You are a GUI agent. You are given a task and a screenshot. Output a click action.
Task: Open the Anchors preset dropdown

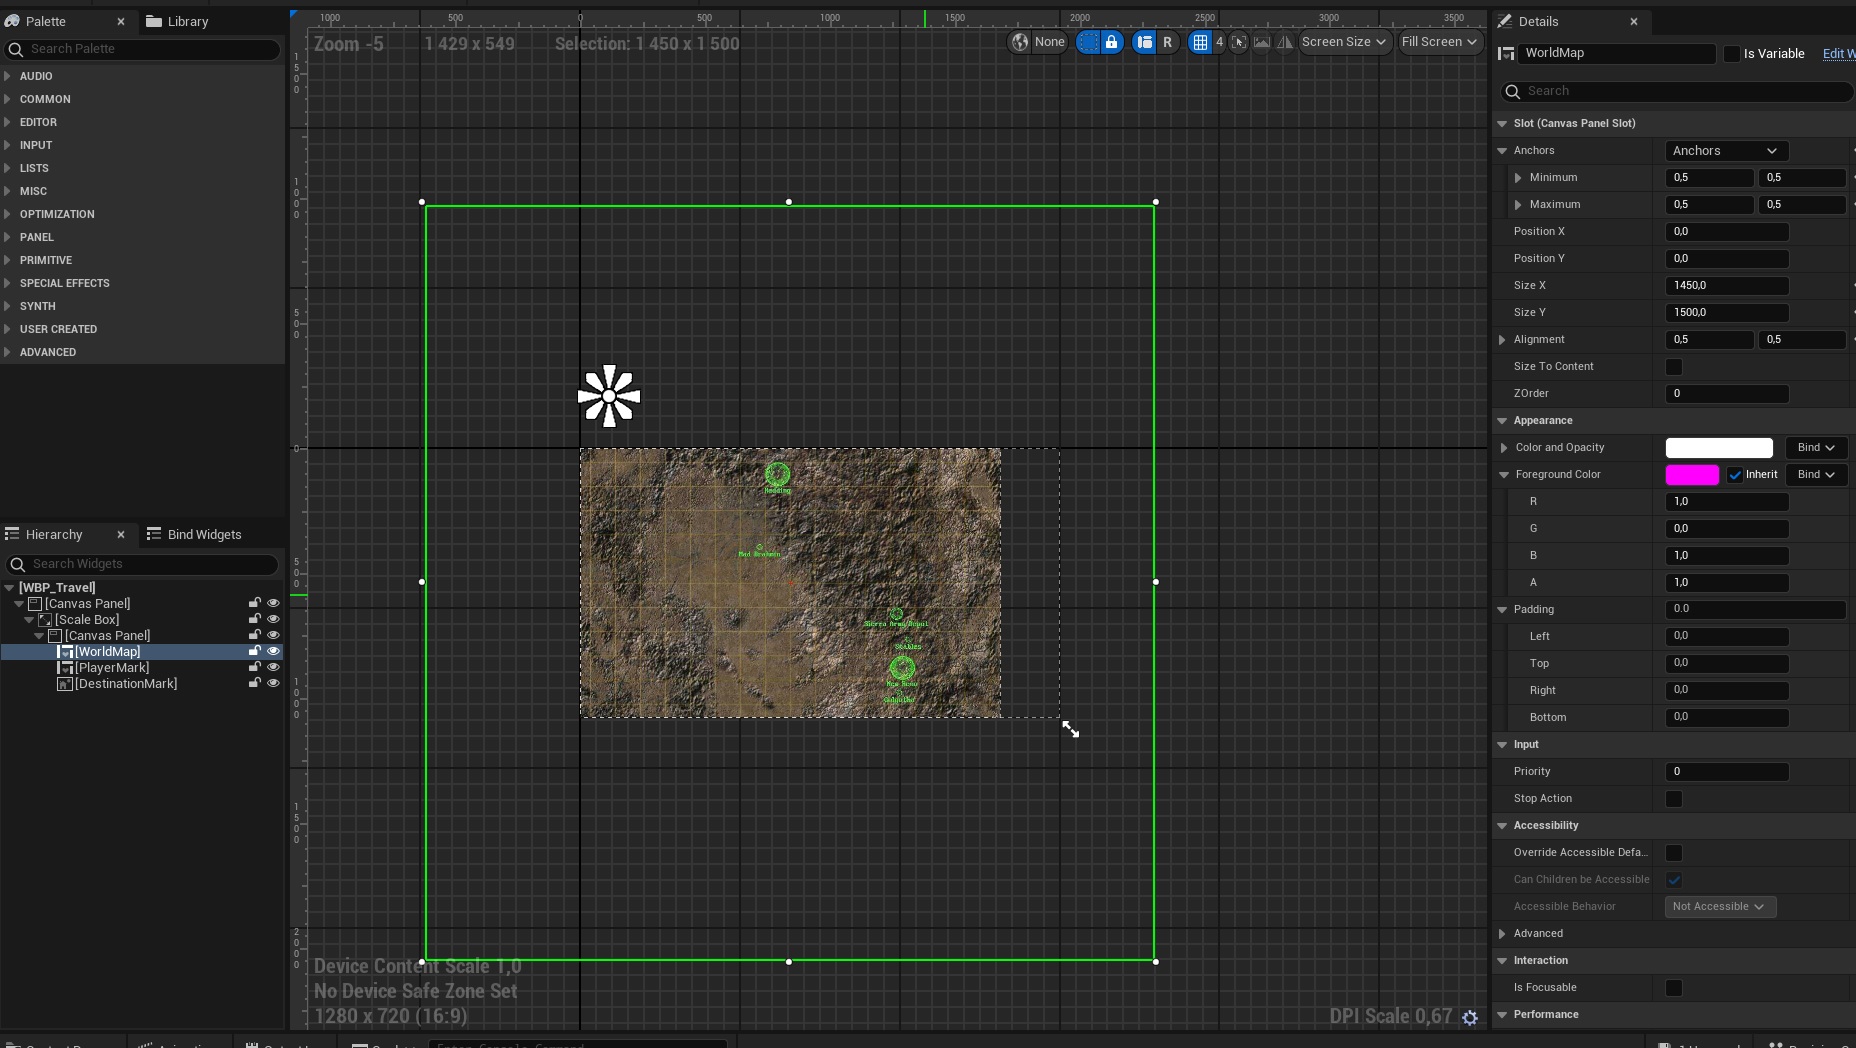pos(1726,151)
